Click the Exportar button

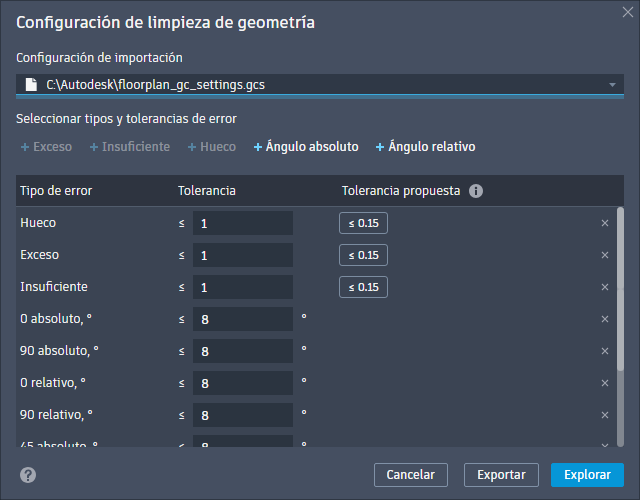pos(501,474)
